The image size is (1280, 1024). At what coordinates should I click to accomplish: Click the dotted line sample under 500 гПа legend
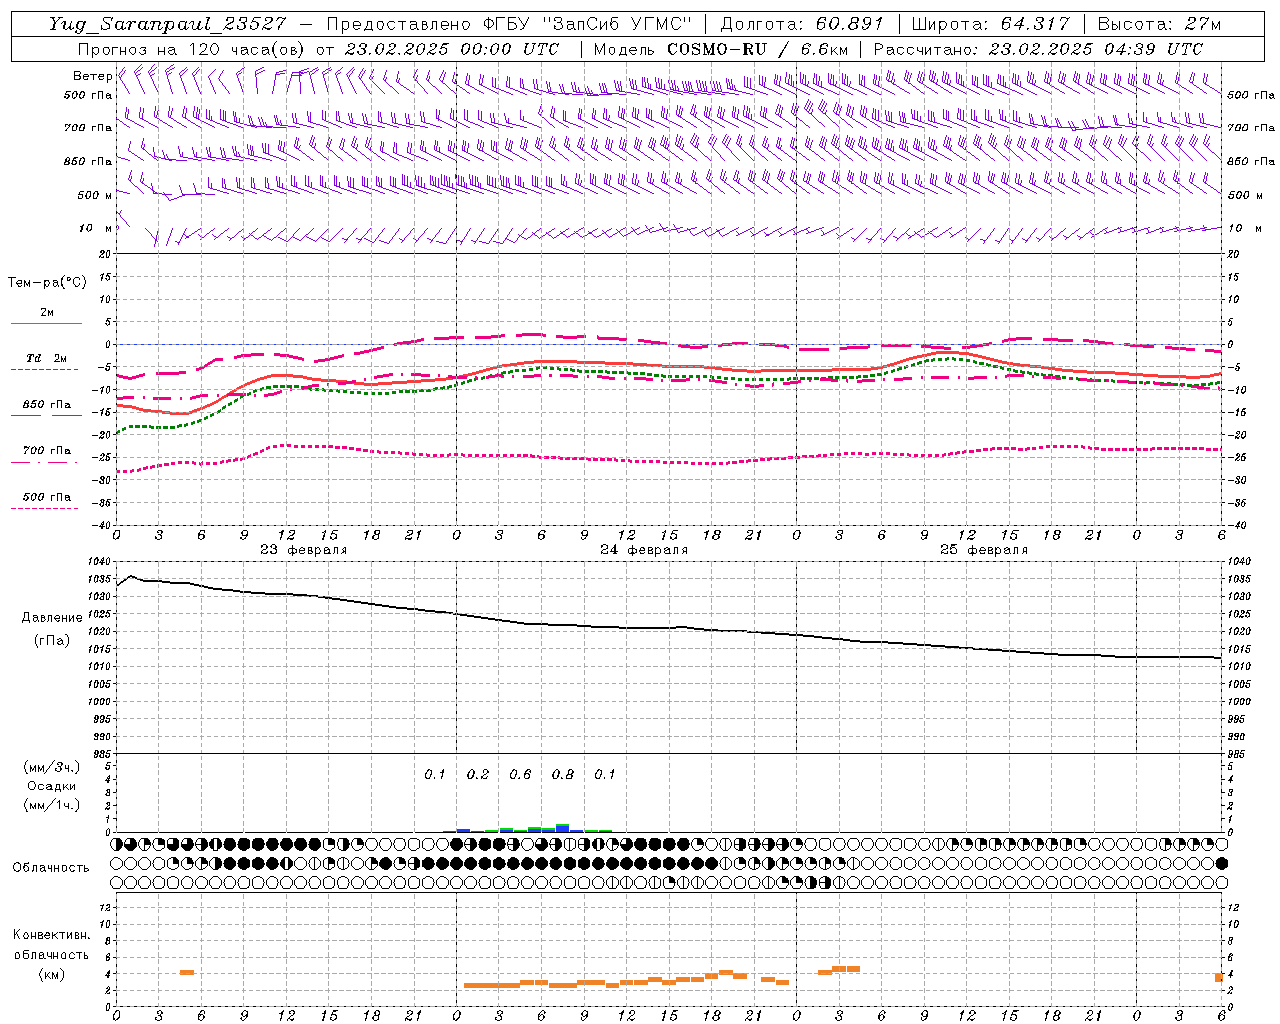(44, 508)
